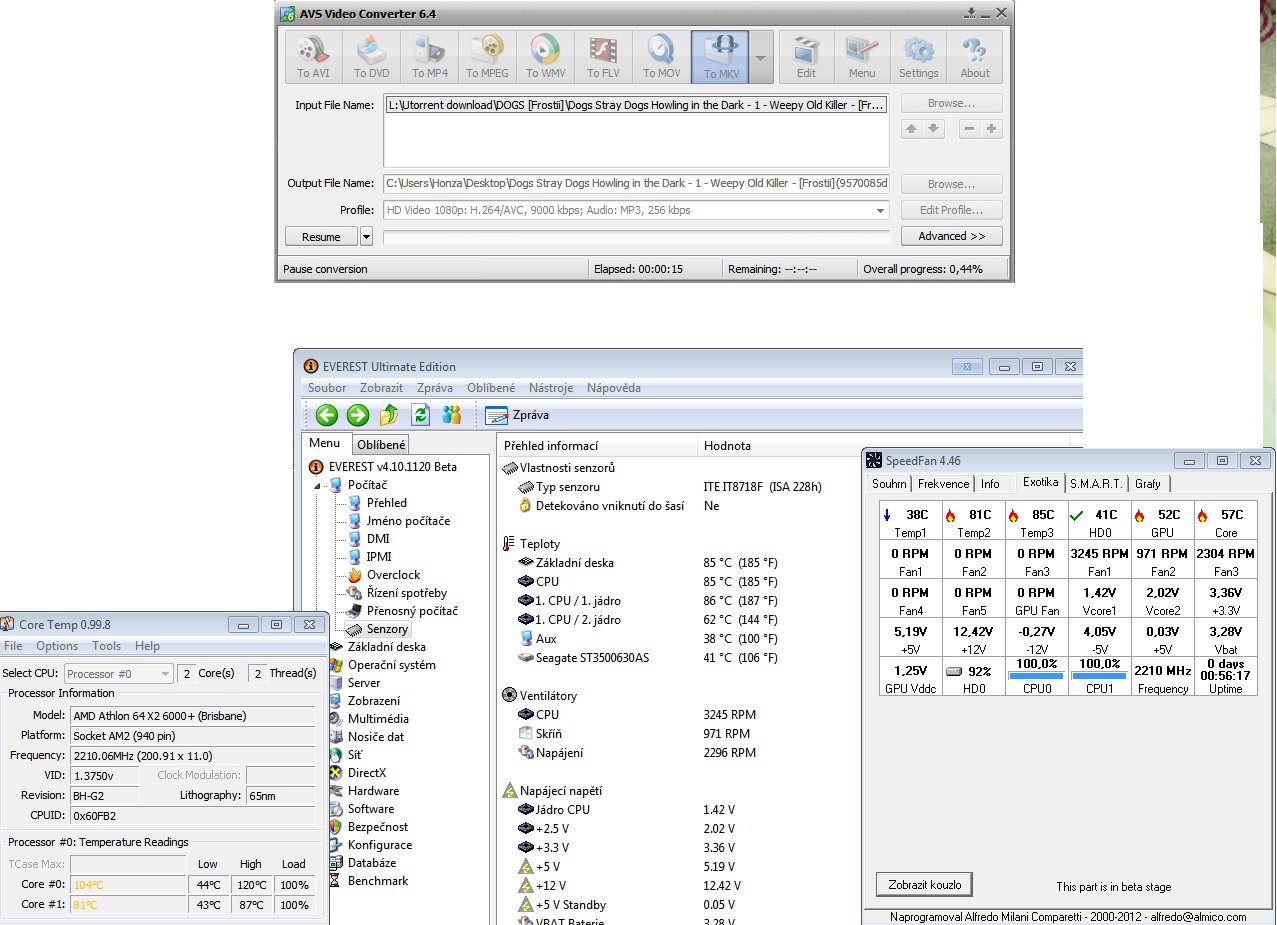Select Řízení spotřeby in the tree
Image resolution: width=1277 pixels, height=925 pixels.
coord(406,593)
